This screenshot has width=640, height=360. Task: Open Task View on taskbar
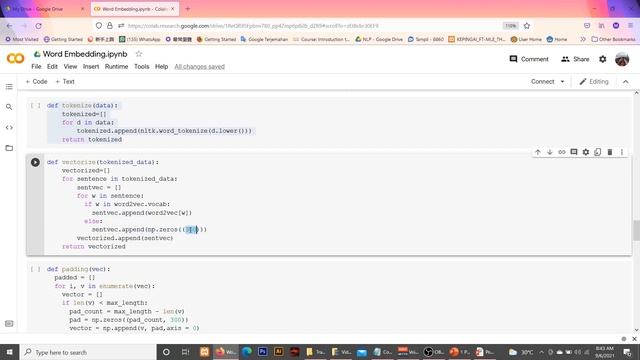coord(185,352)
